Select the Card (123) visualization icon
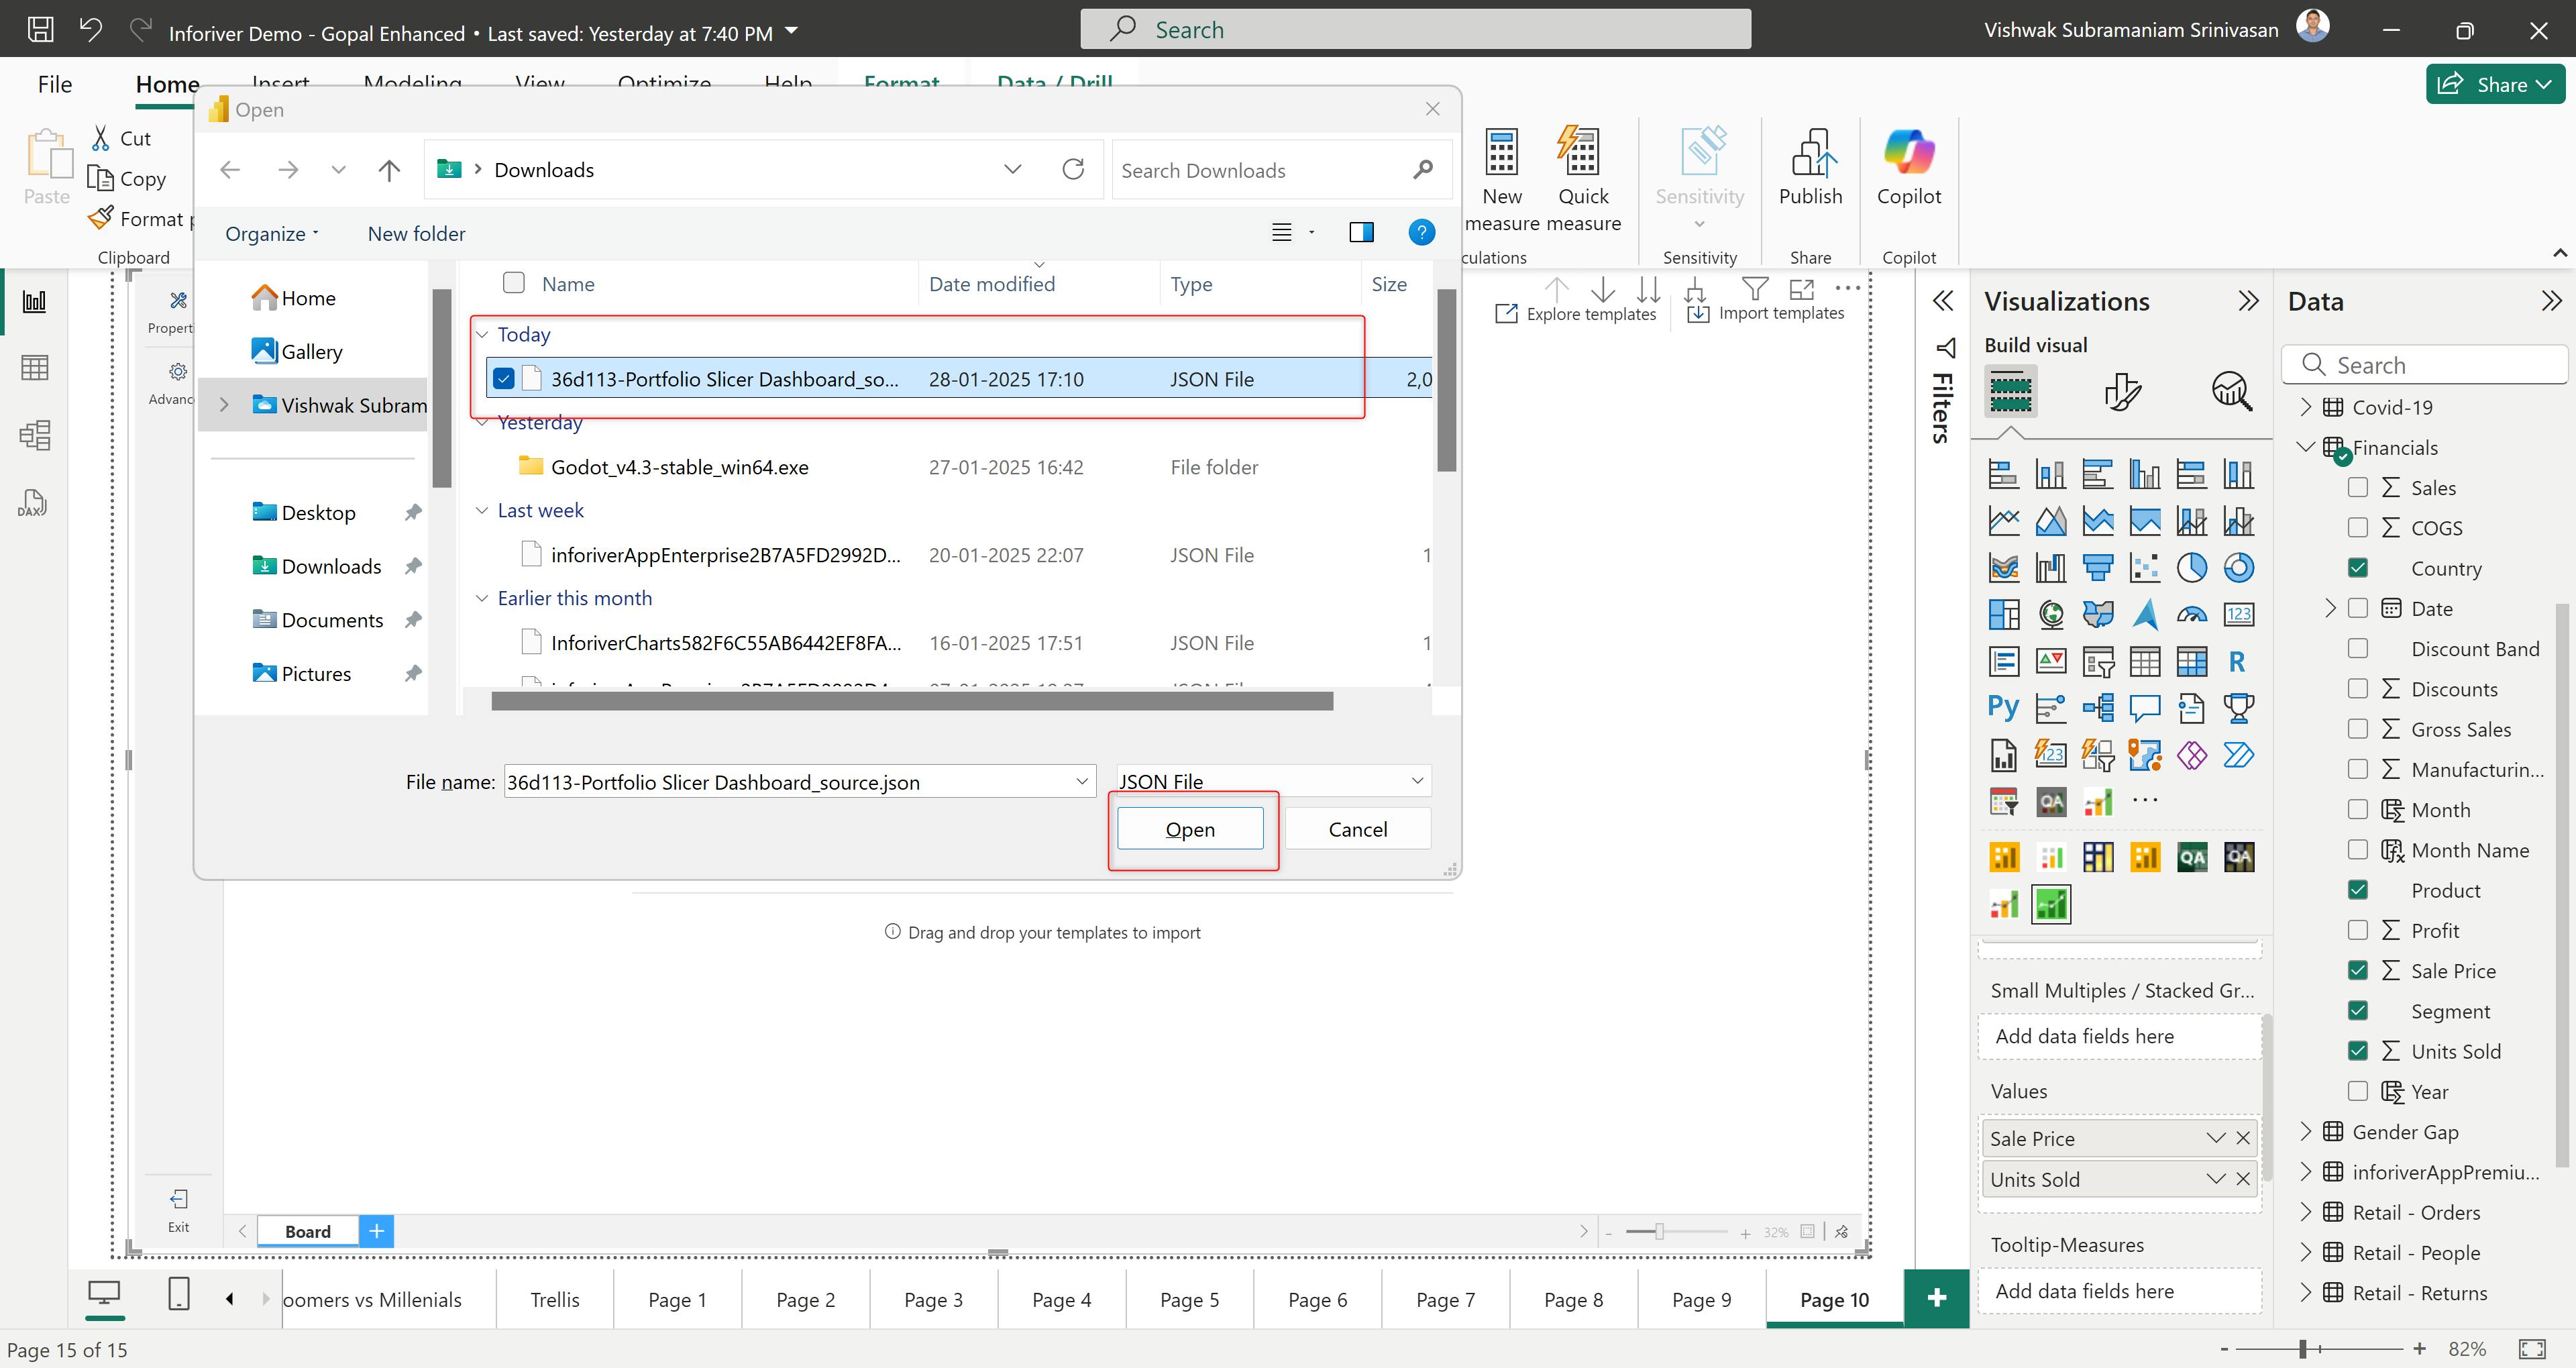2576x1368 pixels. [2238, 615]
